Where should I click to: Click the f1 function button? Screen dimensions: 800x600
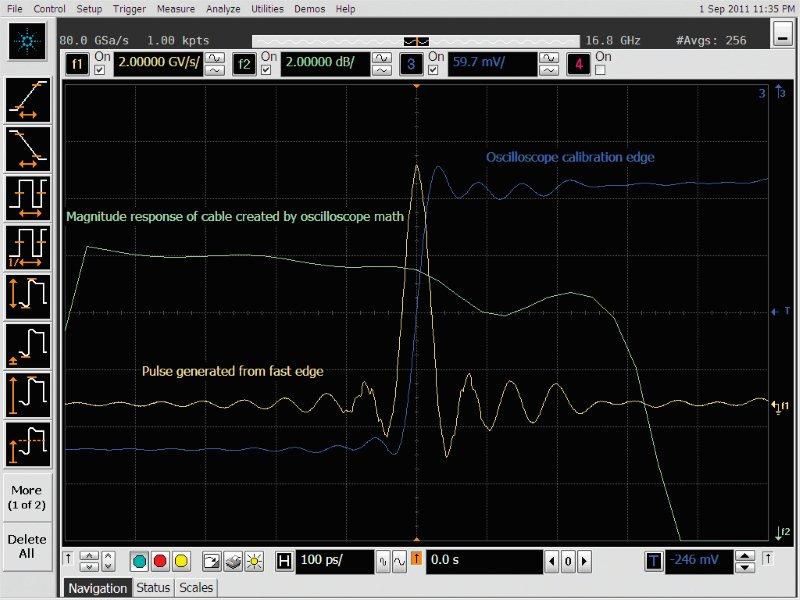[77, 65]
